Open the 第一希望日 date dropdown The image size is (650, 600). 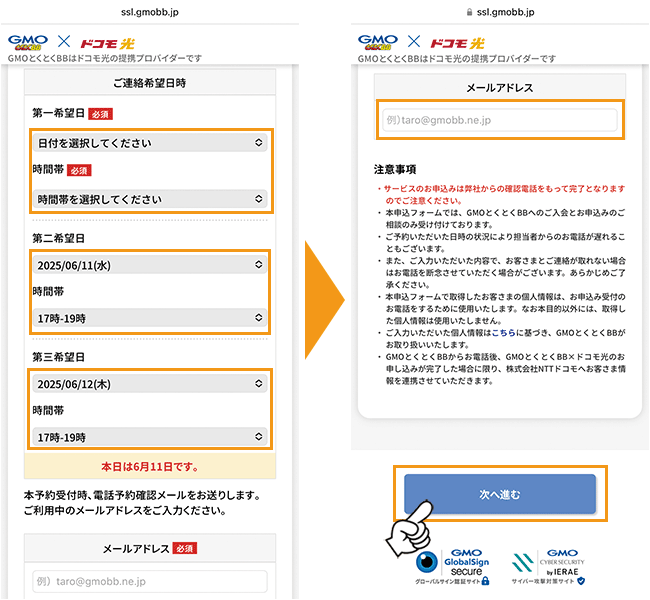click(x=149, y=143)
